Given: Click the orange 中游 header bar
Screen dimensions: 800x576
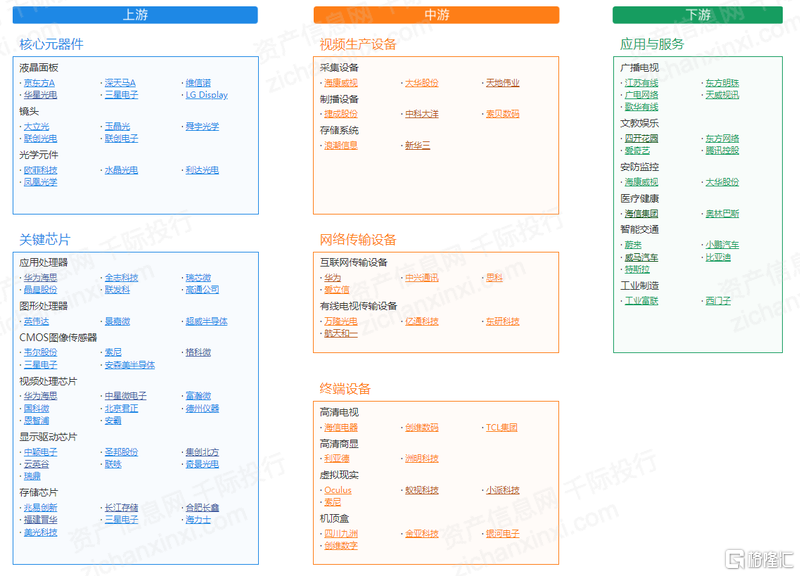Looking at the screenshot, I should [x=436, y=15].
